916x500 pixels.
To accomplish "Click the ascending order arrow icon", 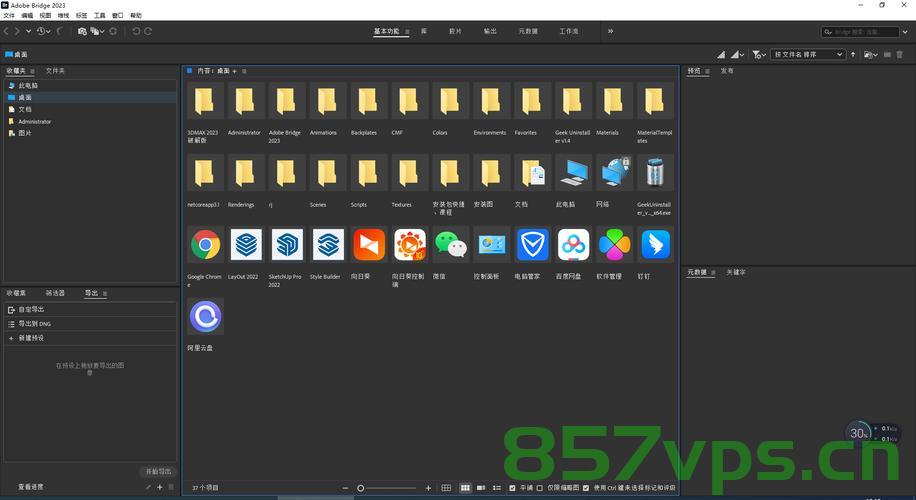I will tap(853, 54).
